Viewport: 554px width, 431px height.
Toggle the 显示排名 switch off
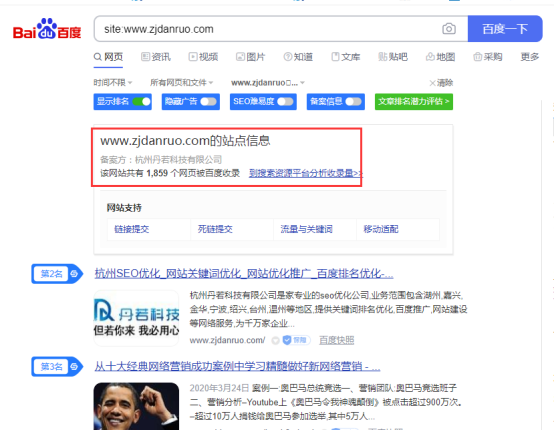[x=141, y=102]
